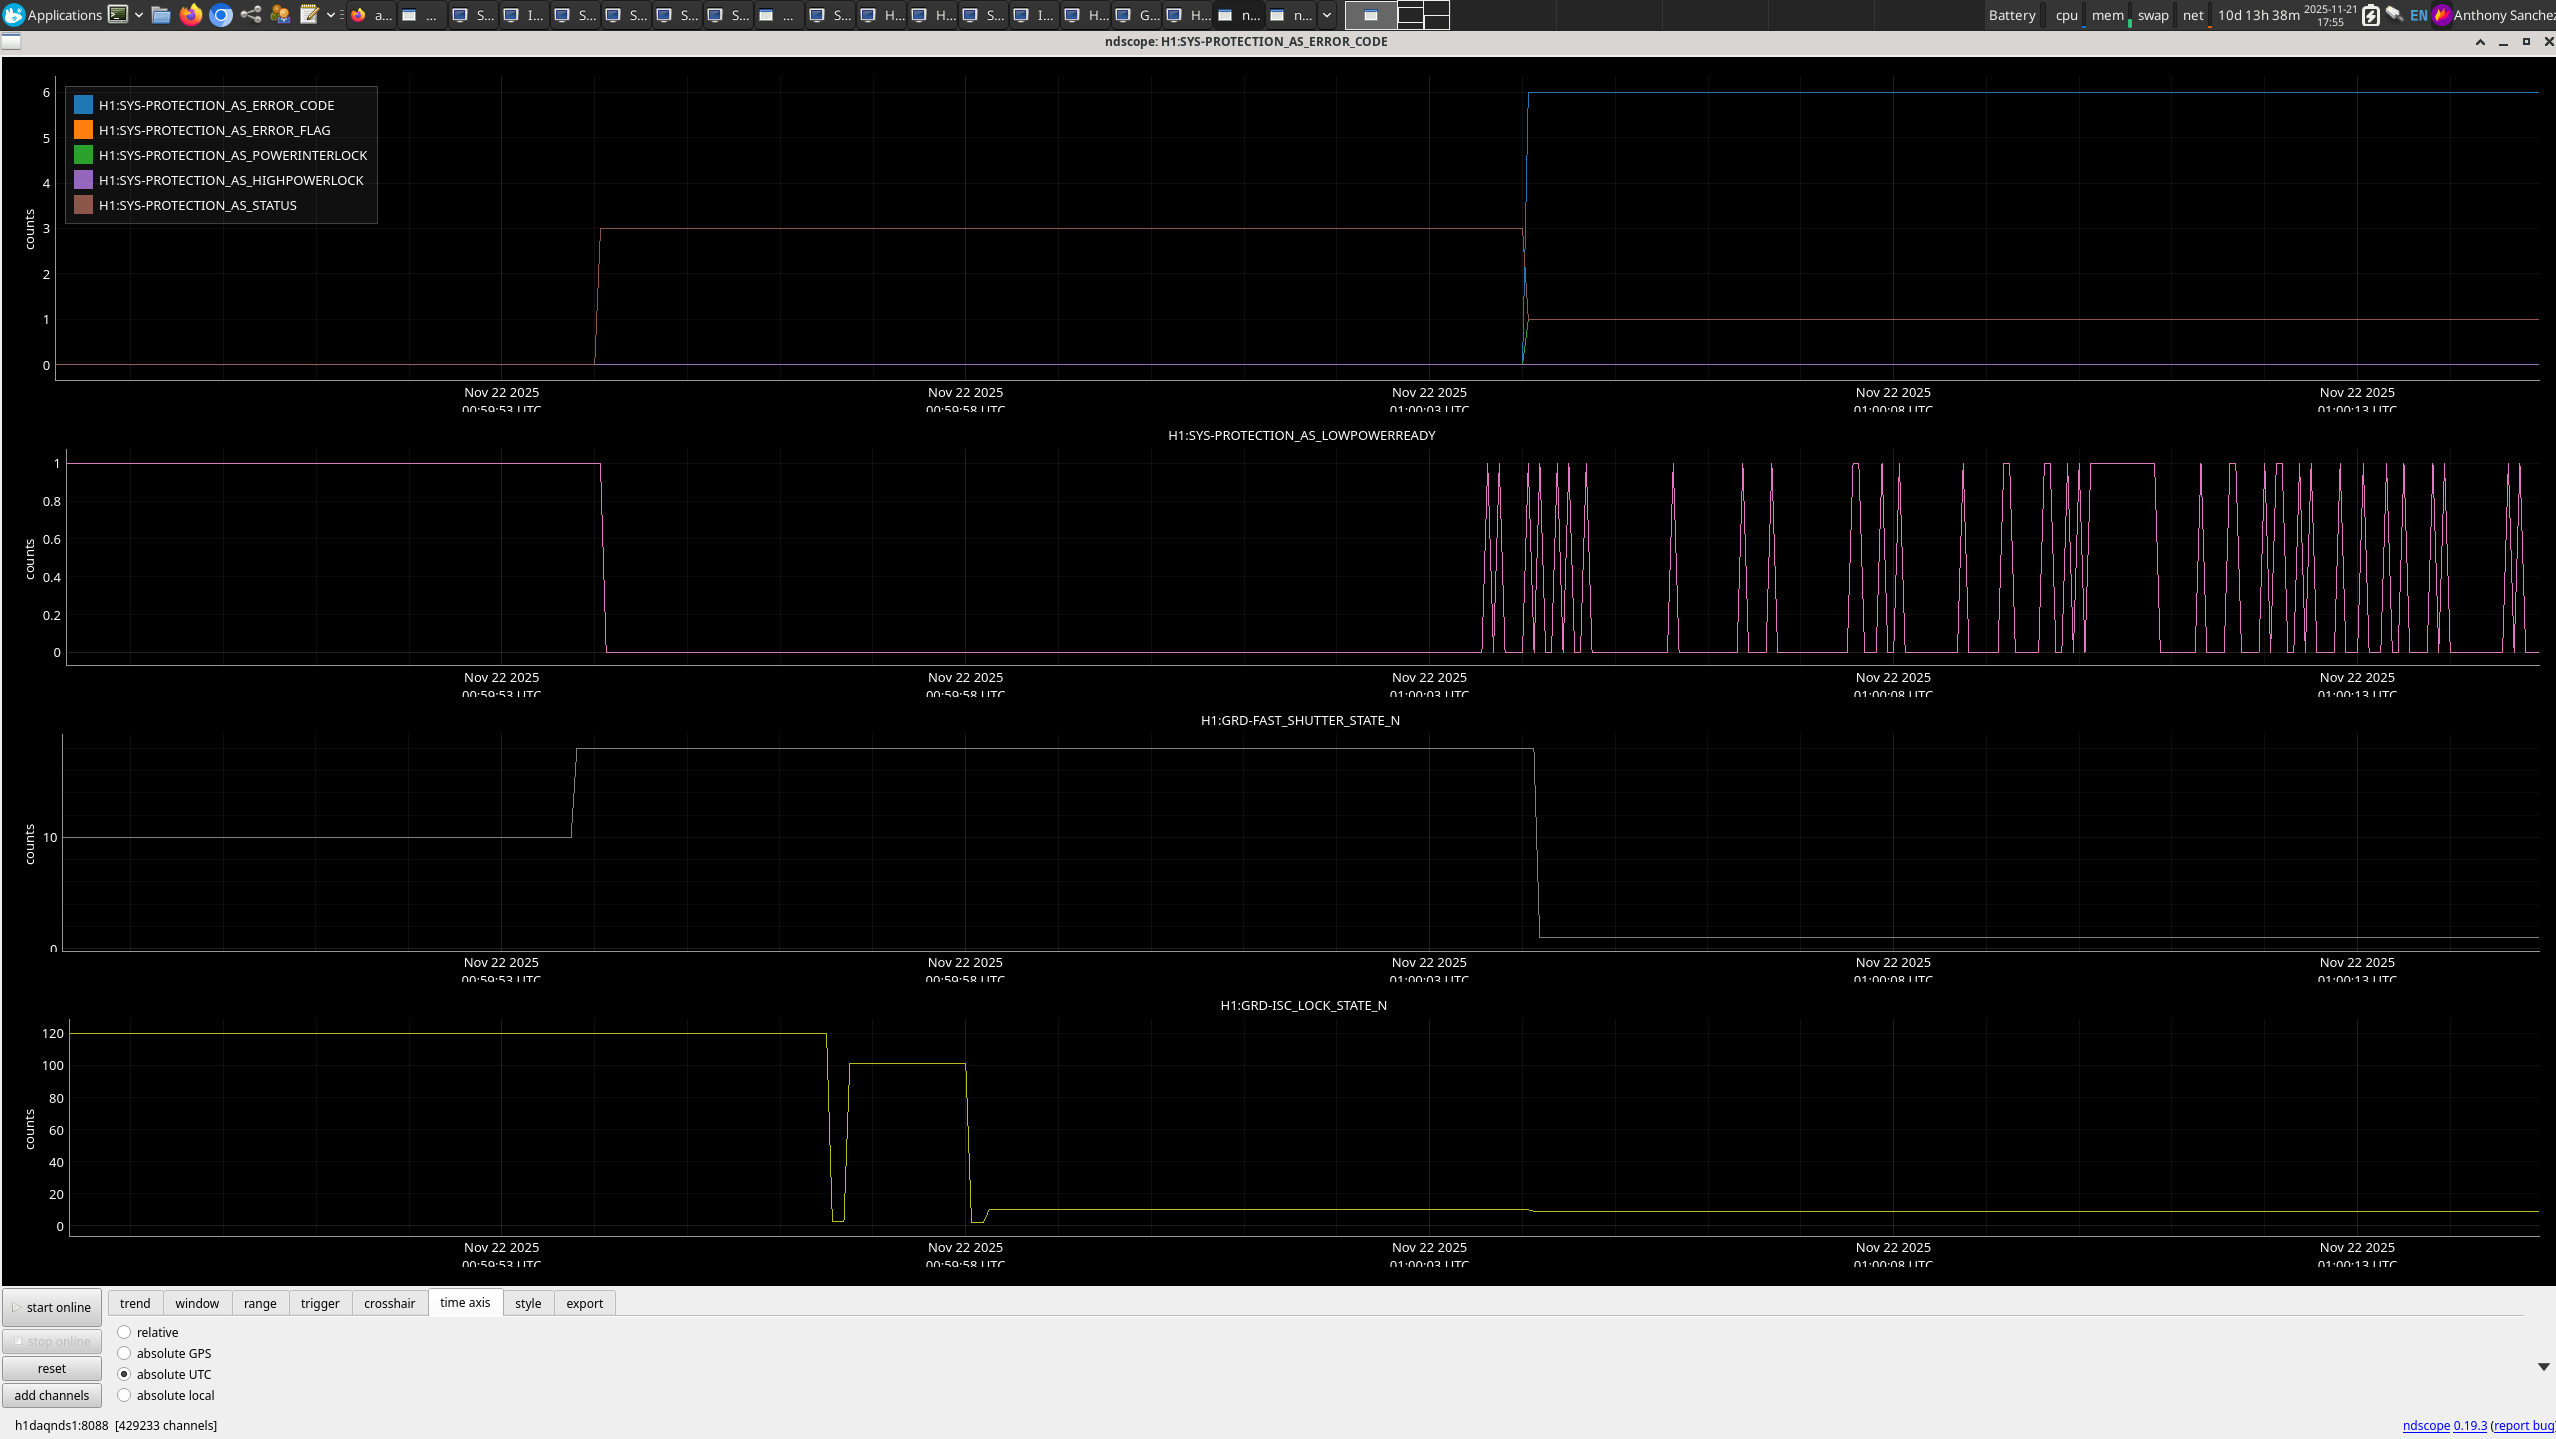
Task: Click the battery charging status icon
Action: coord(2370,15)
